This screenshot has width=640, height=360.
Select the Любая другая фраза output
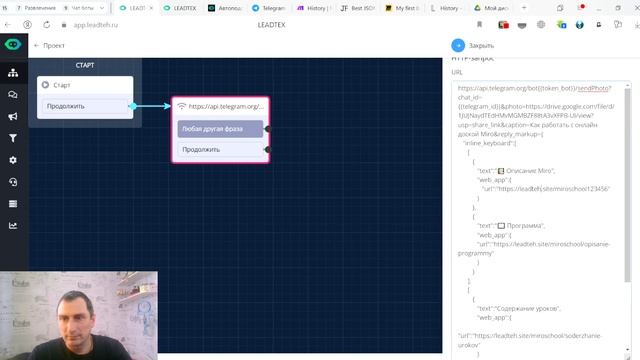pyautogui.click(x=220, y=129)
